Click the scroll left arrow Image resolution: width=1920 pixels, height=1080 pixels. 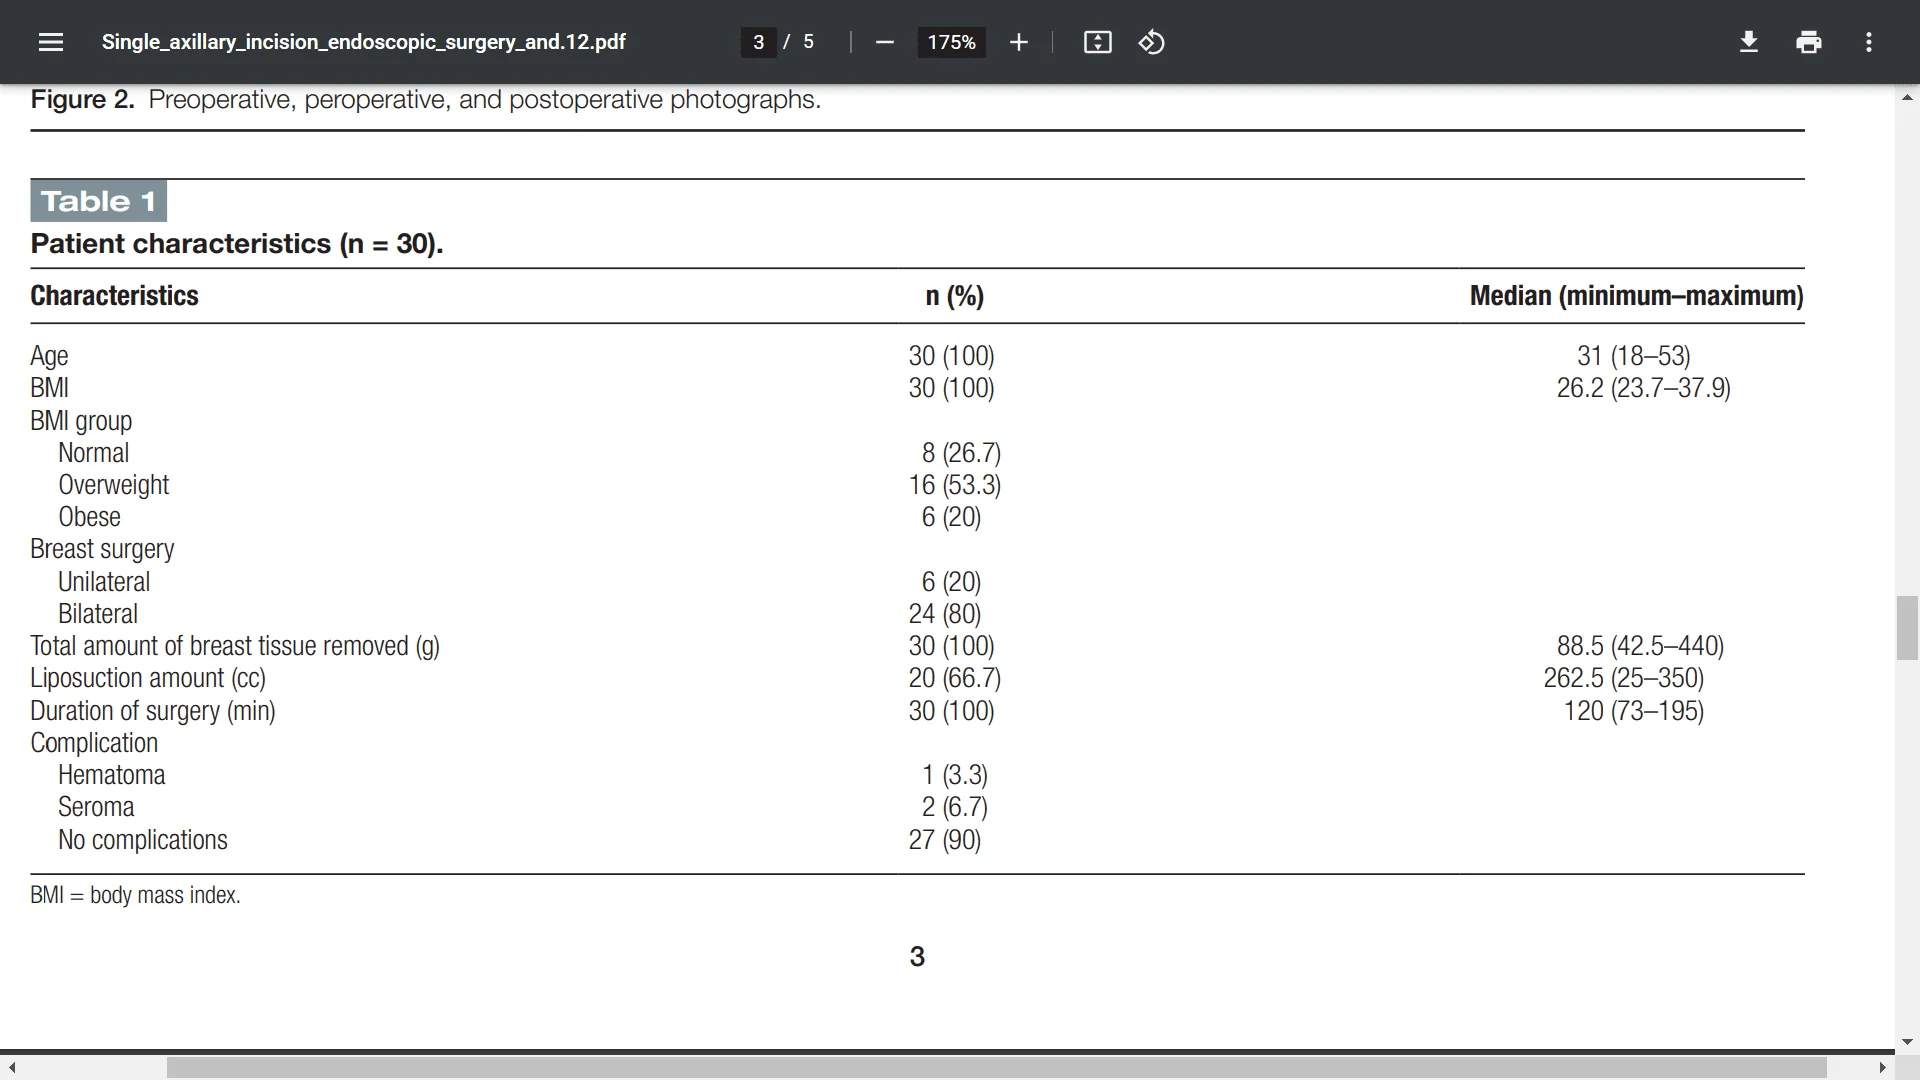tap(11, 1067)
